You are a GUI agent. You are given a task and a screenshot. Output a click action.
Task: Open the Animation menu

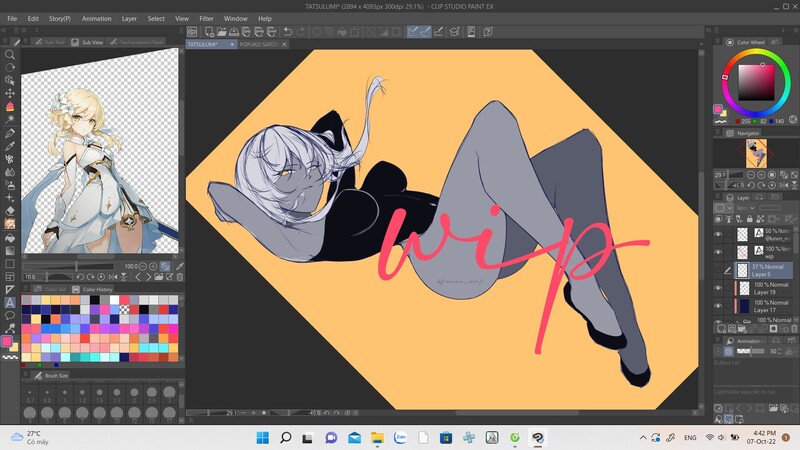(x=96, y=18)
